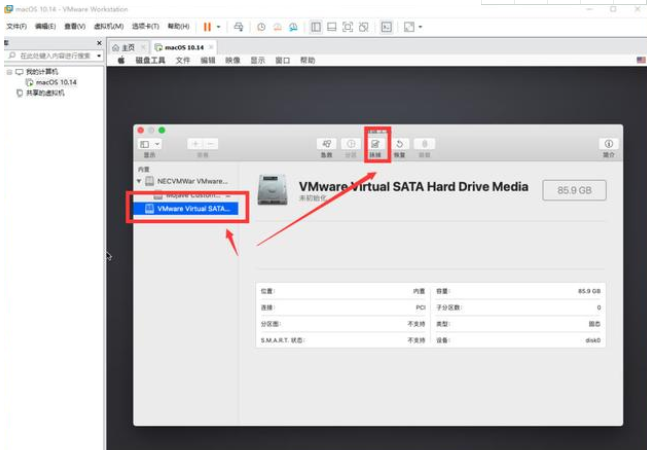Click the Partition (分区) toolbar icon

click(351, 145)
